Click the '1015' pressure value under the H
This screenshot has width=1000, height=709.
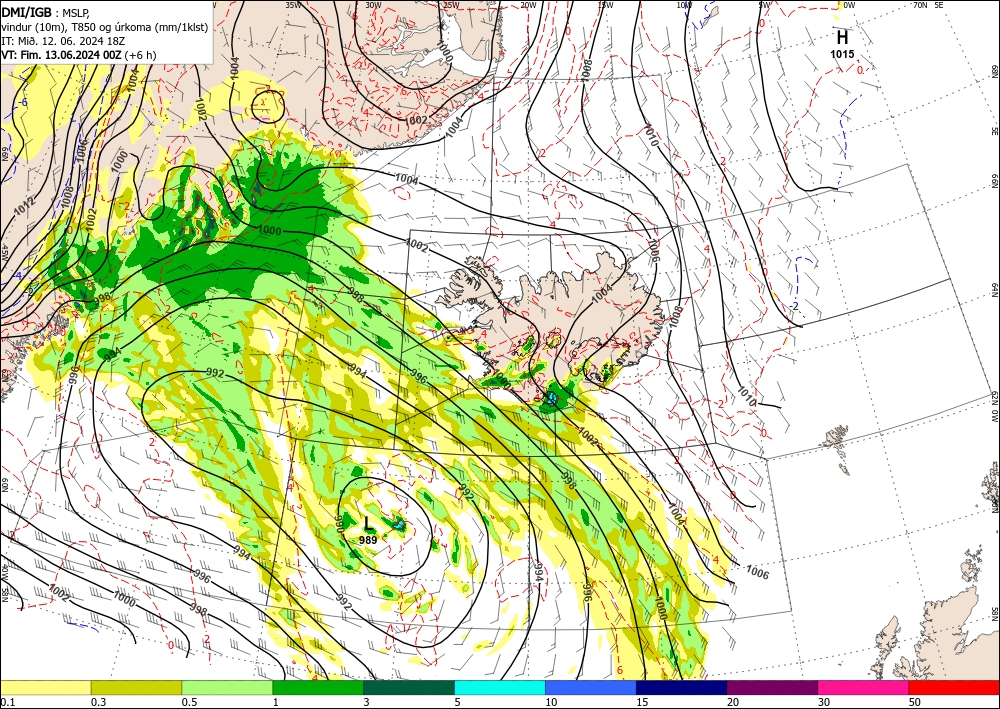point(842,54)
